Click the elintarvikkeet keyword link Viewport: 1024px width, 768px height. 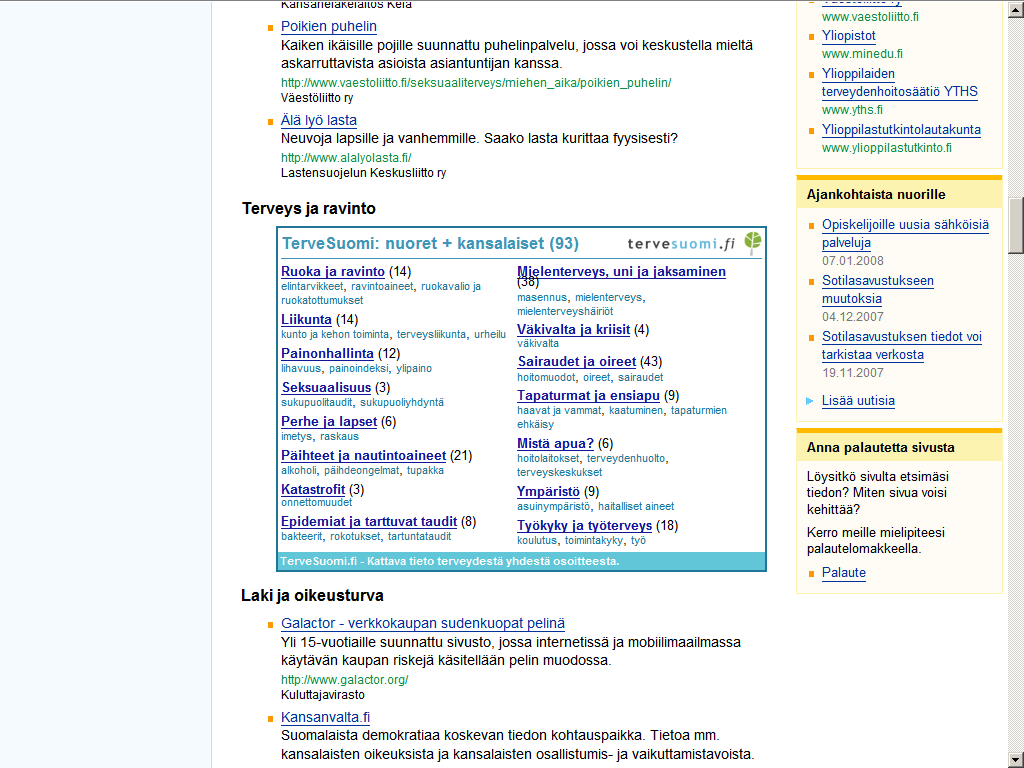[312, 287]
